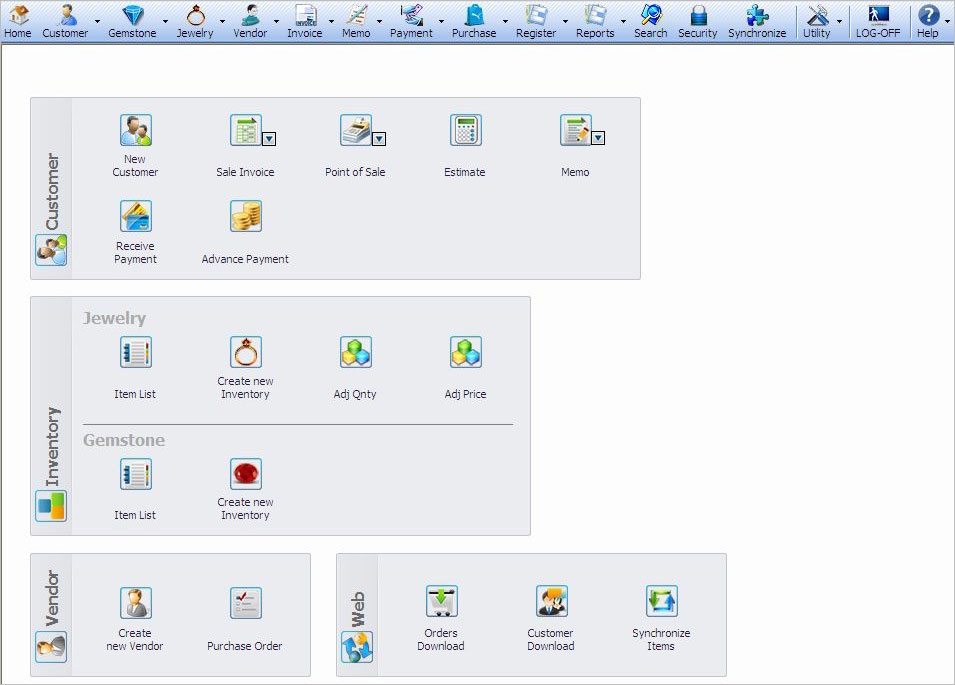Open the Vendor toolbar icon
Viewport: 955px width, 685px height.
pos(250,21)
